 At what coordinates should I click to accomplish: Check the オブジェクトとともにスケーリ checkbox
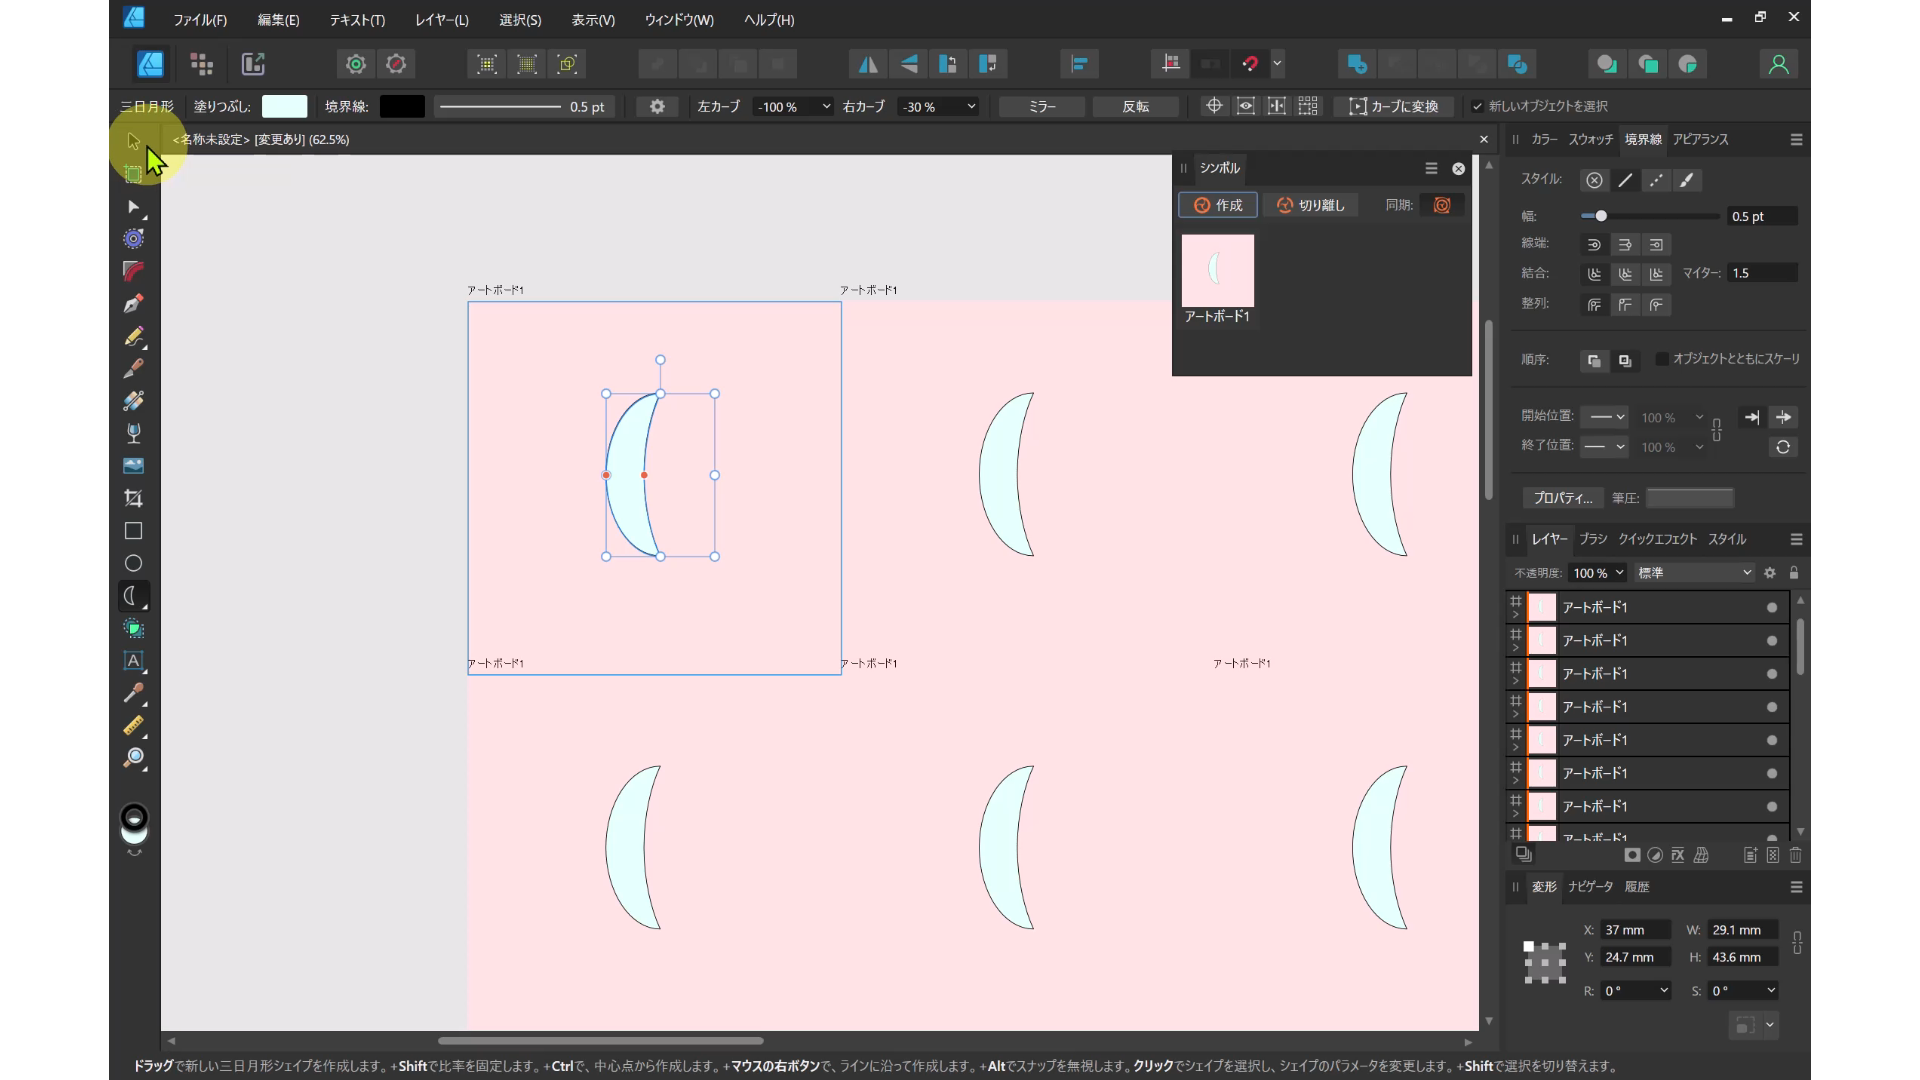tap(1662, 359)
